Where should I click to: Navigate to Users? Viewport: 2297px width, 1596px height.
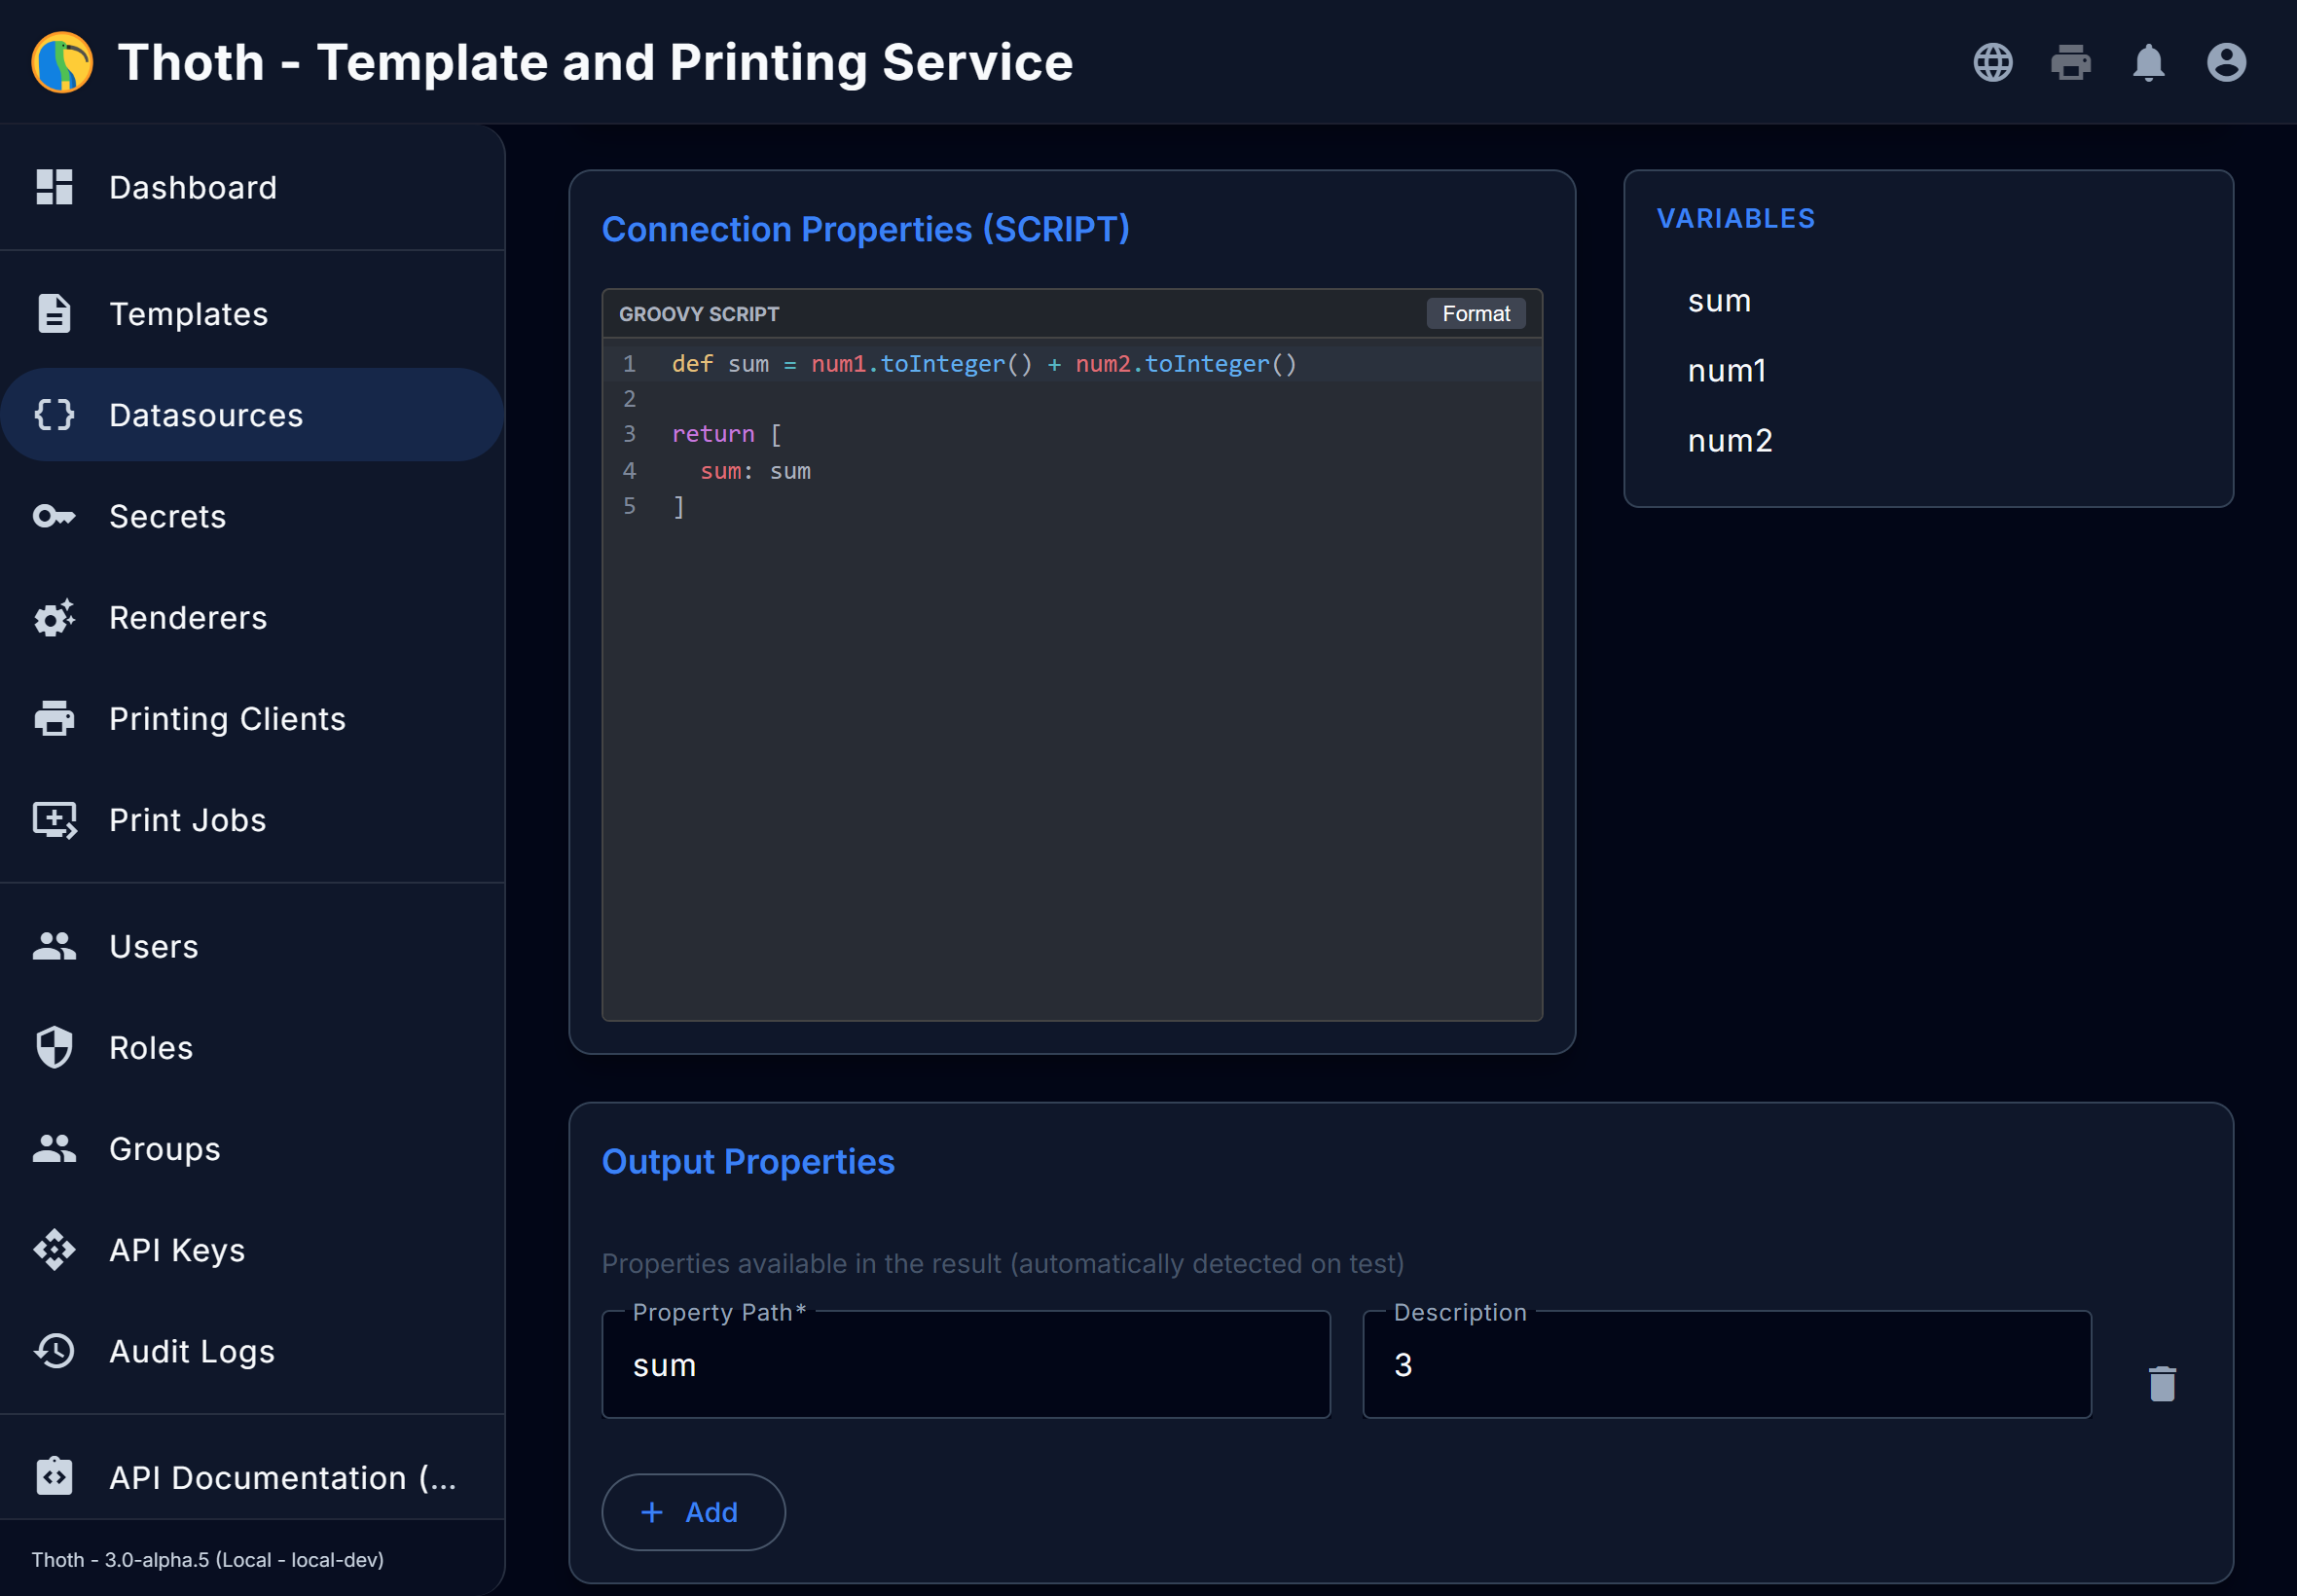click(252, 946)
